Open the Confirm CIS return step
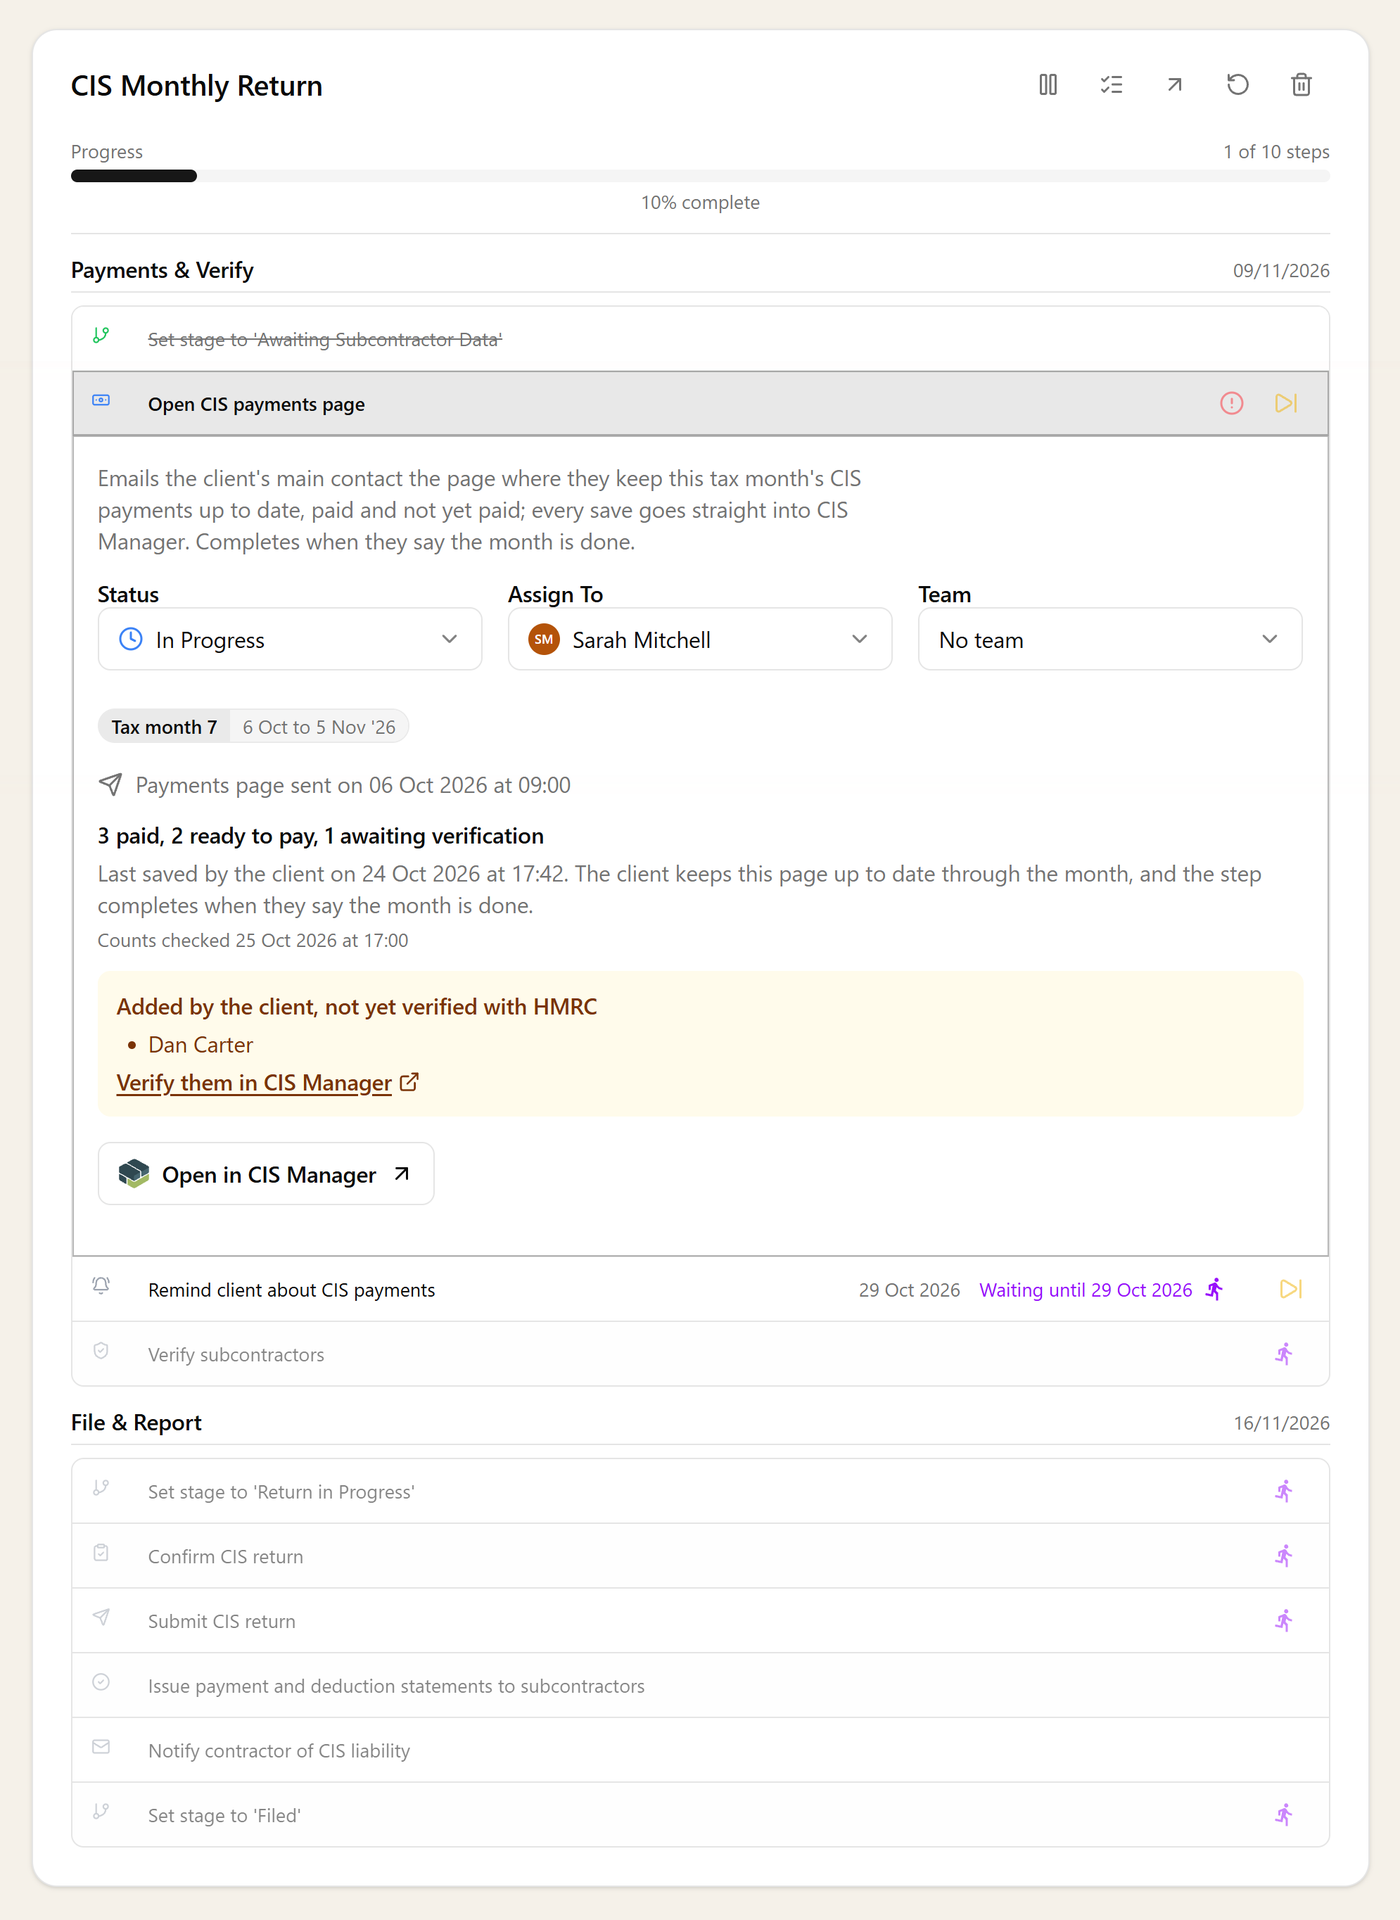Screen dimensions: 1400x1920 [700, 1556]
